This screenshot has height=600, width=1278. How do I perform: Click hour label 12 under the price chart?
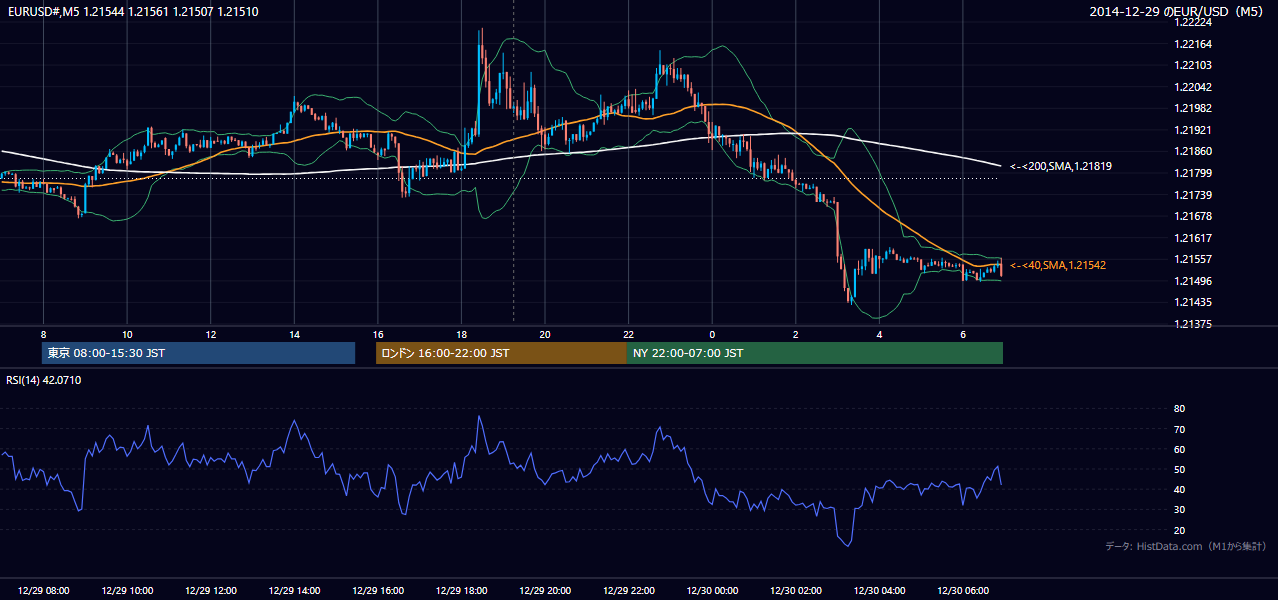pyautogui.click(x=210, y=334)
